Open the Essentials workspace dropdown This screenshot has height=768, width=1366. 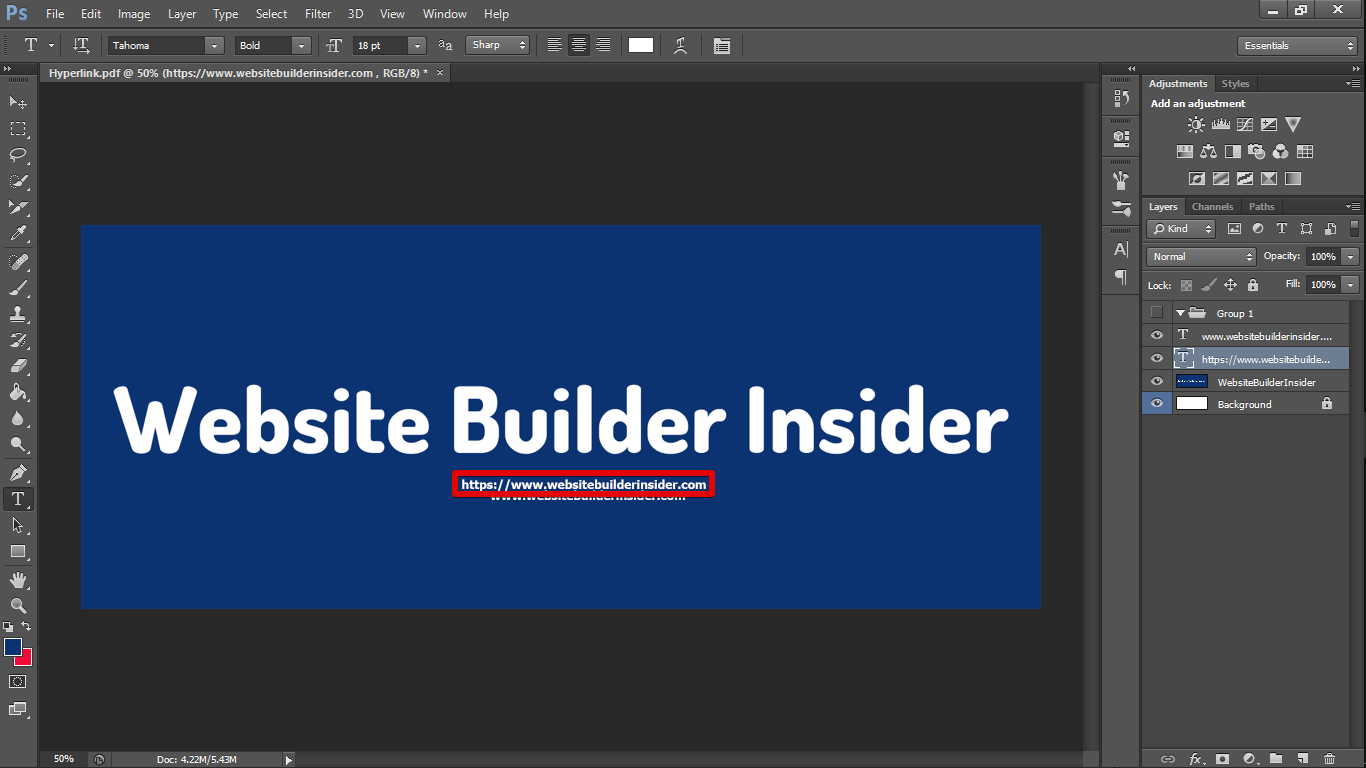coord(1296,46)
